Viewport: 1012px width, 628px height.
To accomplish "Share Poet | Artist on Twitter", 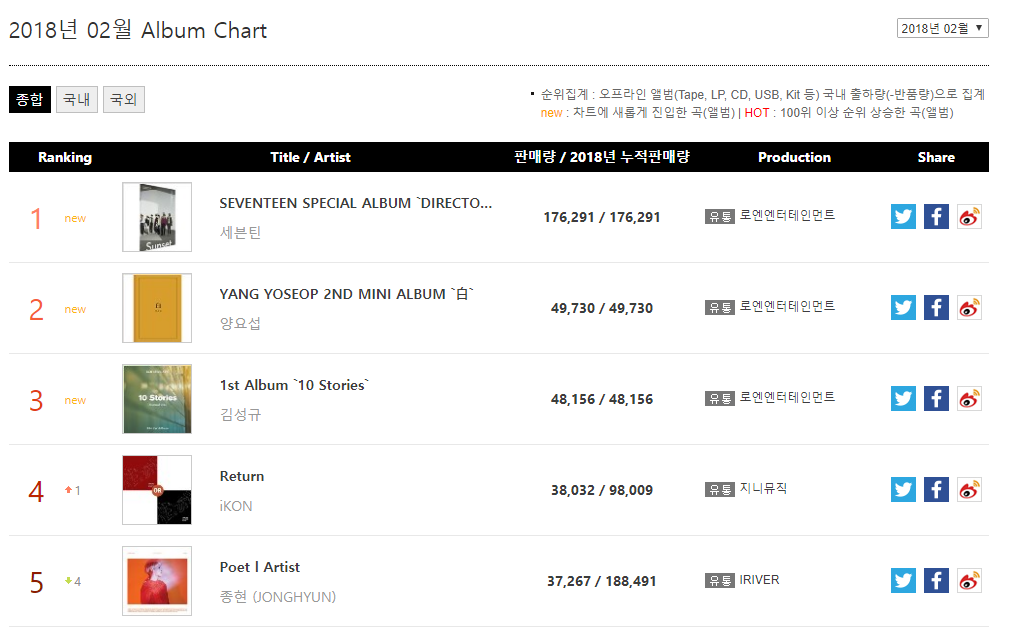I will pos(903,580).
